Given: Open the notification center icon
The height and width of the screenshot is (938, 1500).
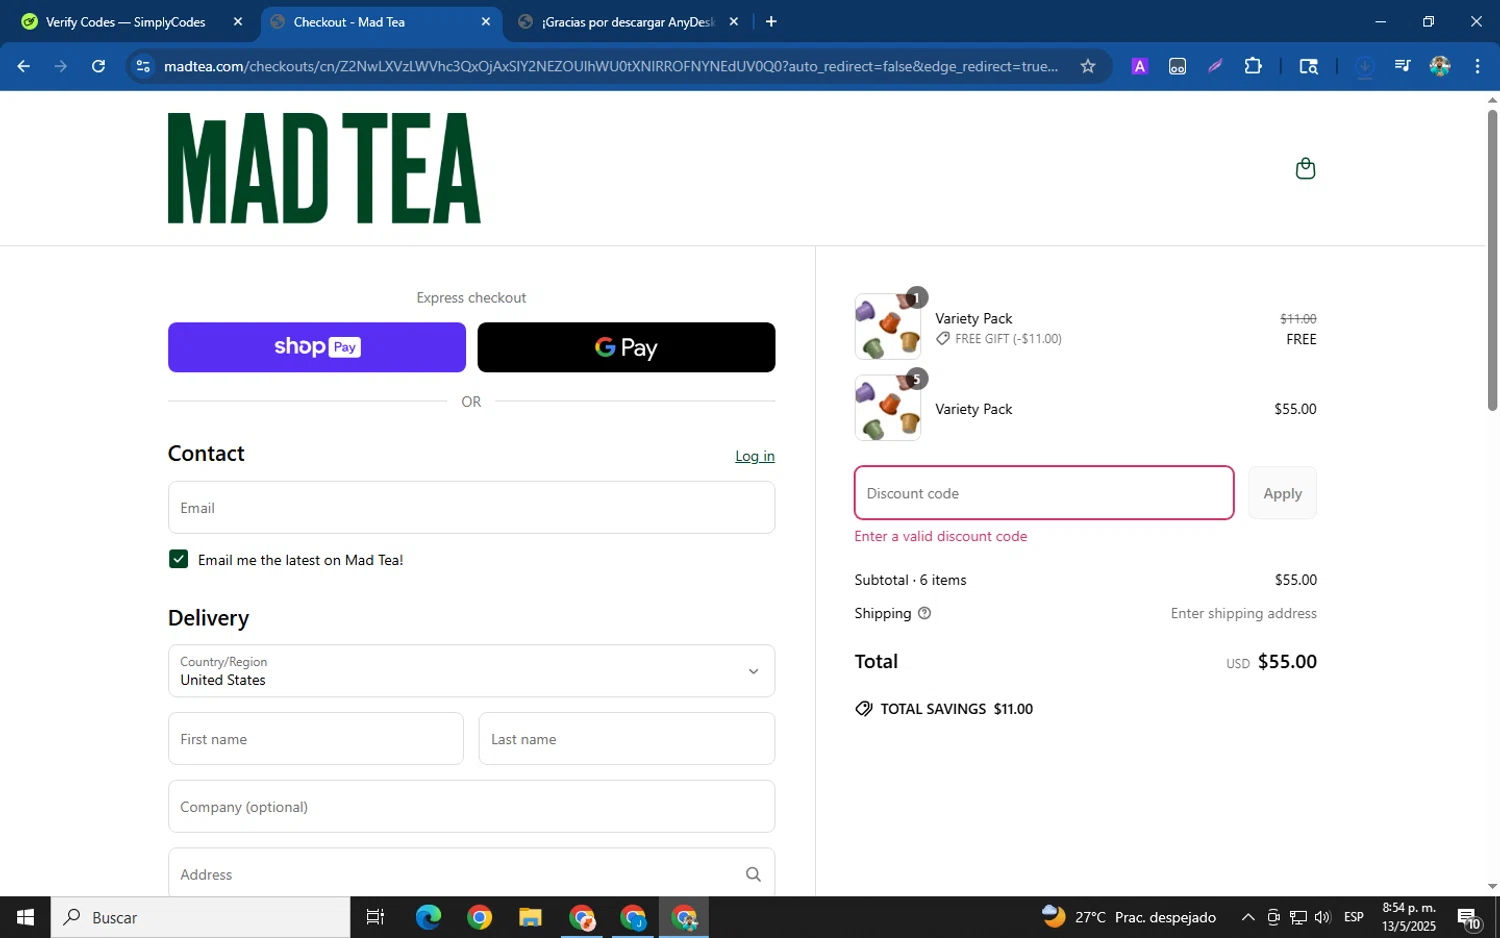Looking at the screenshot, I should [x=1468, y=917].
